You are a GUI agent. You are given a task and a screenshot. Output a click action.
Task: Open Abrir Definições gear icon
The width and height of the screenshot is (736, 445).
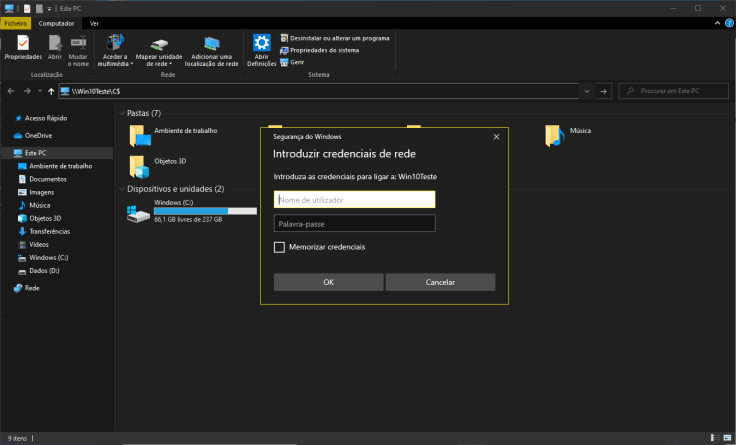click(262, 47)
